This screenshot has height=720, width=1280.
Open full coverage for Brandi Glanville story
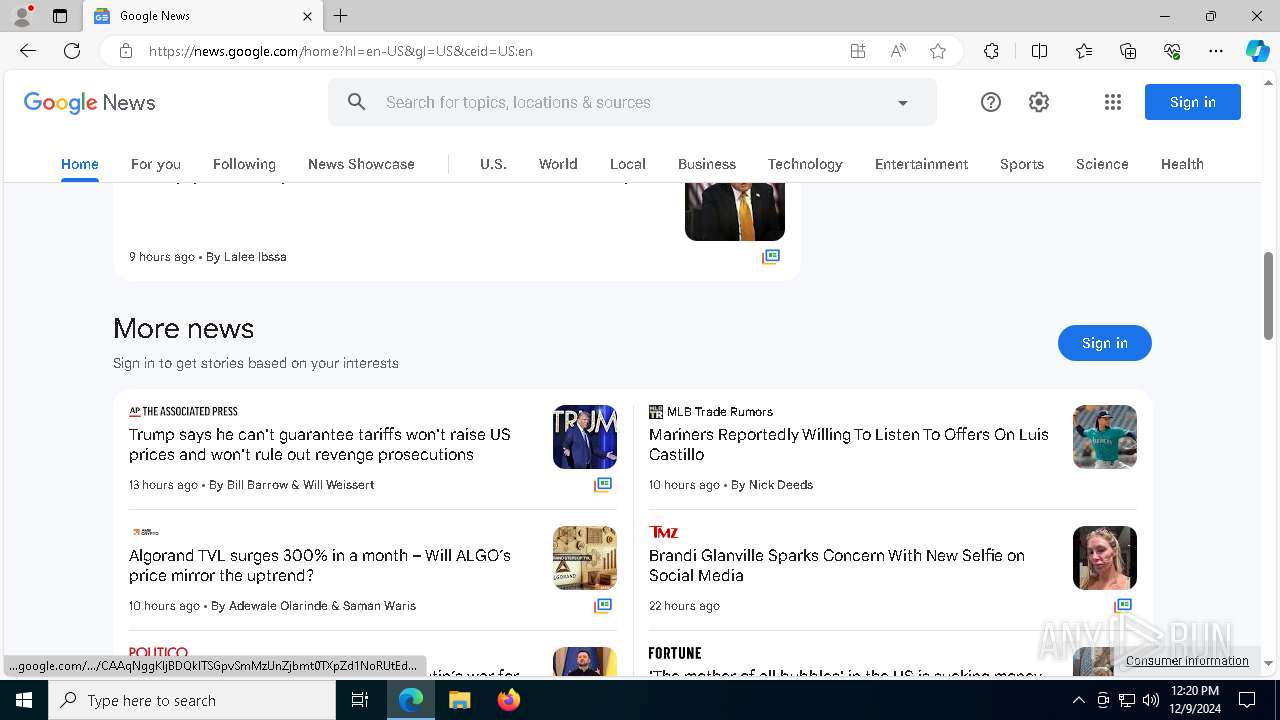coord(1123,606)
